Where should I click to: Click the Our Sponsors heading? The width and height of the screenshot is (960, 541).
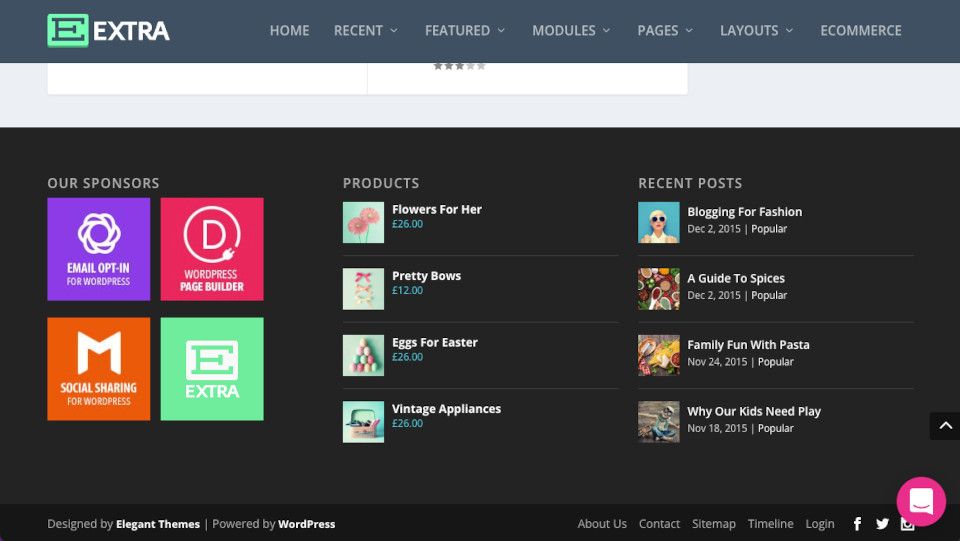pyautogui.click(x=103, y=183)
